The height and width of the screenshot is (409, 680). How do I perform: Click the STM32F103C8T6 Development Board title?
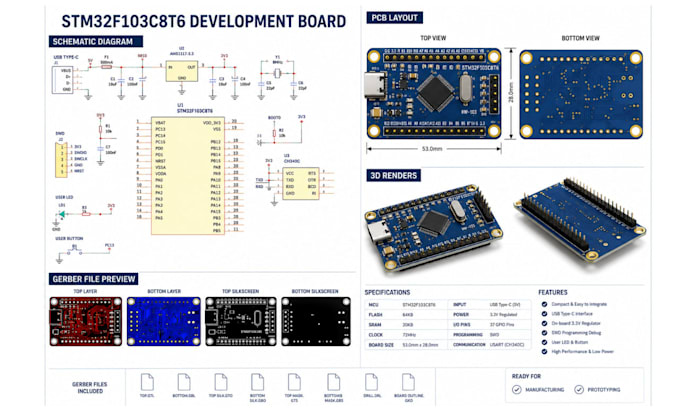click(204, 21)
